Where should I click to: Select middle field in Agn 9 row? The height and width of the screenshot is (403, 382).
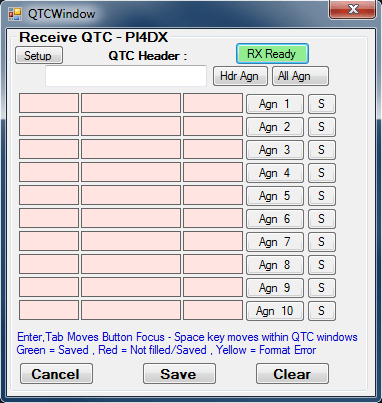click(131, 287)
